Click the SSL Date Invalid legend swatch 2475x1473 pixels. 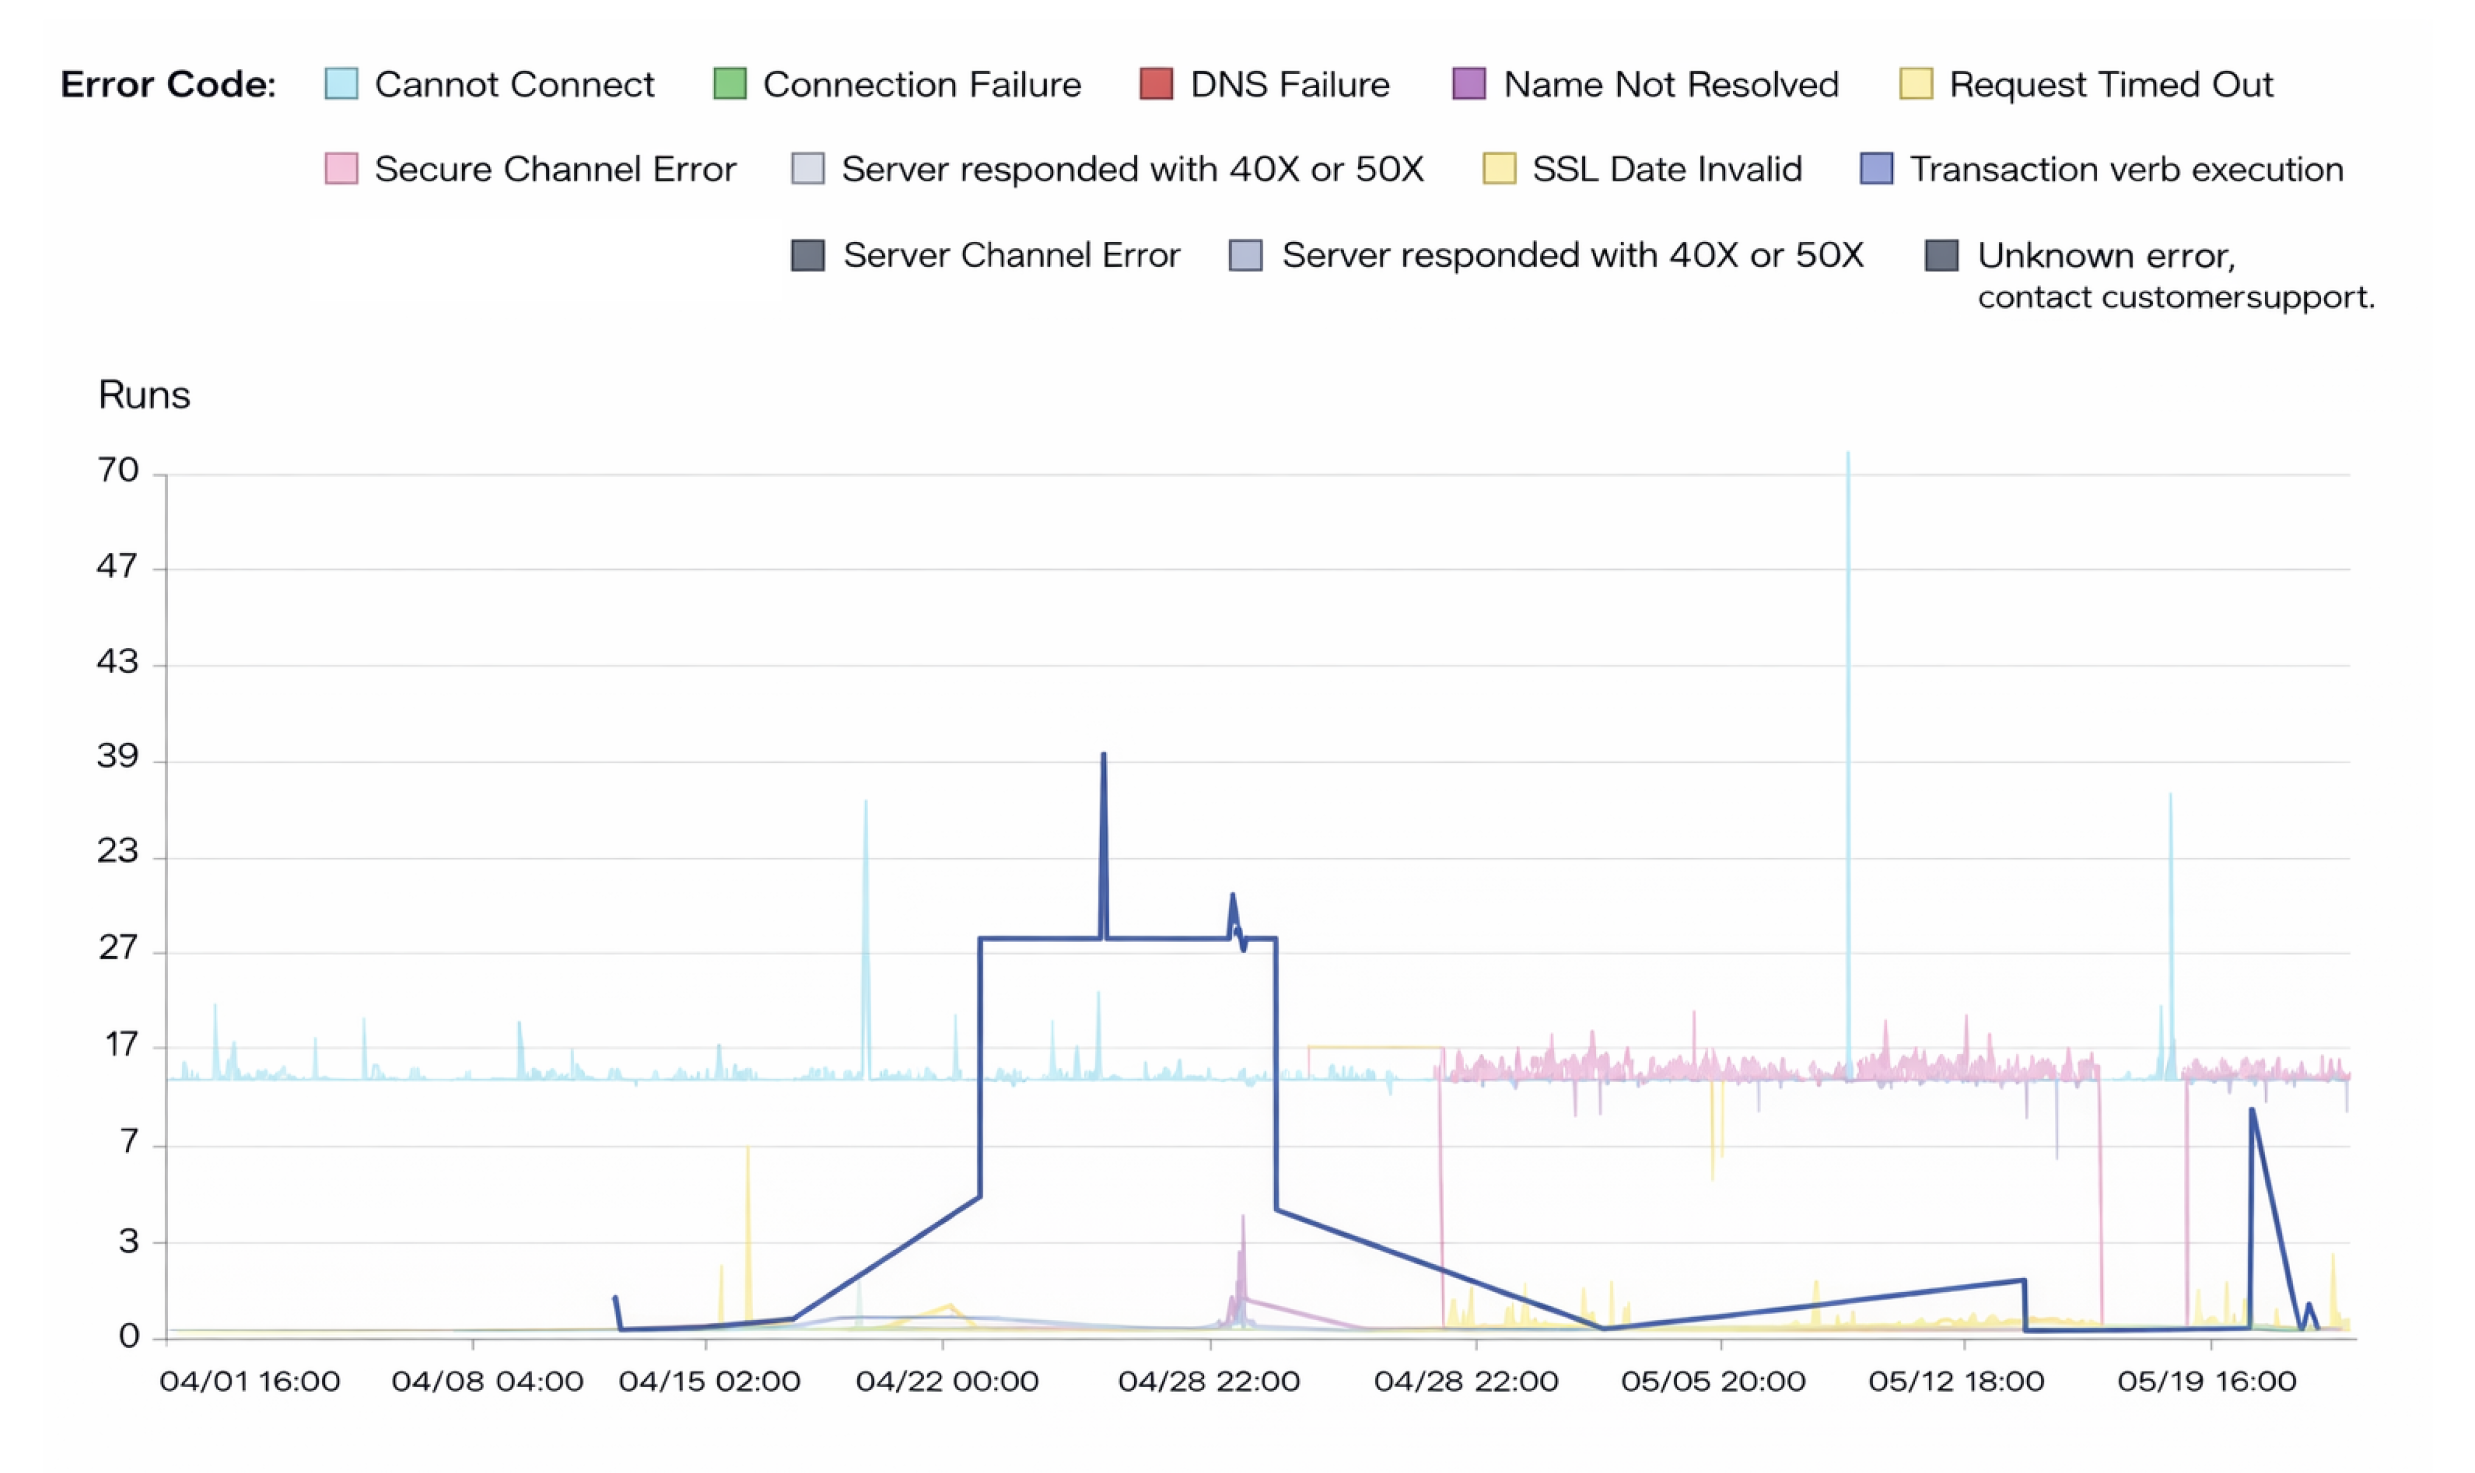click(1498, 169)
